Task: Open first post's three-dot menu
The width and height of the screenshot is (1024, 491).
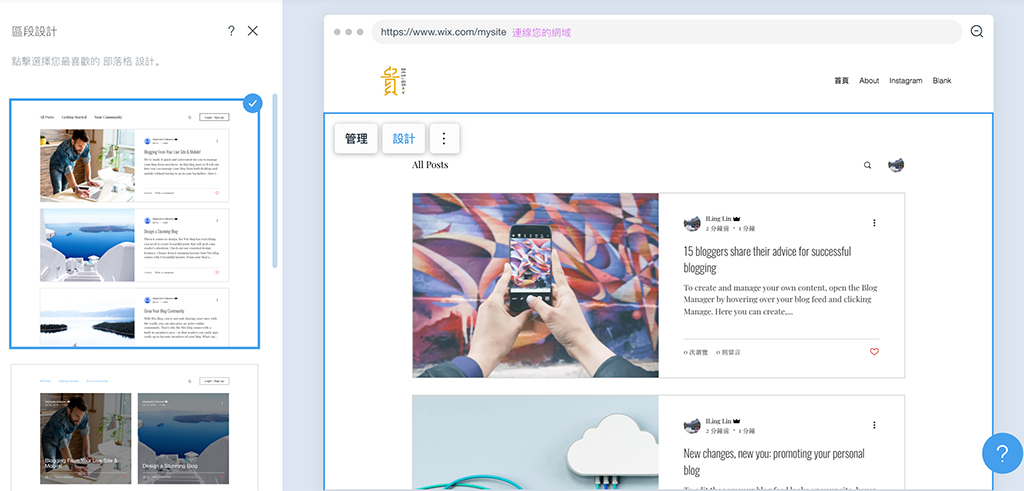Action: pos(874,223)
